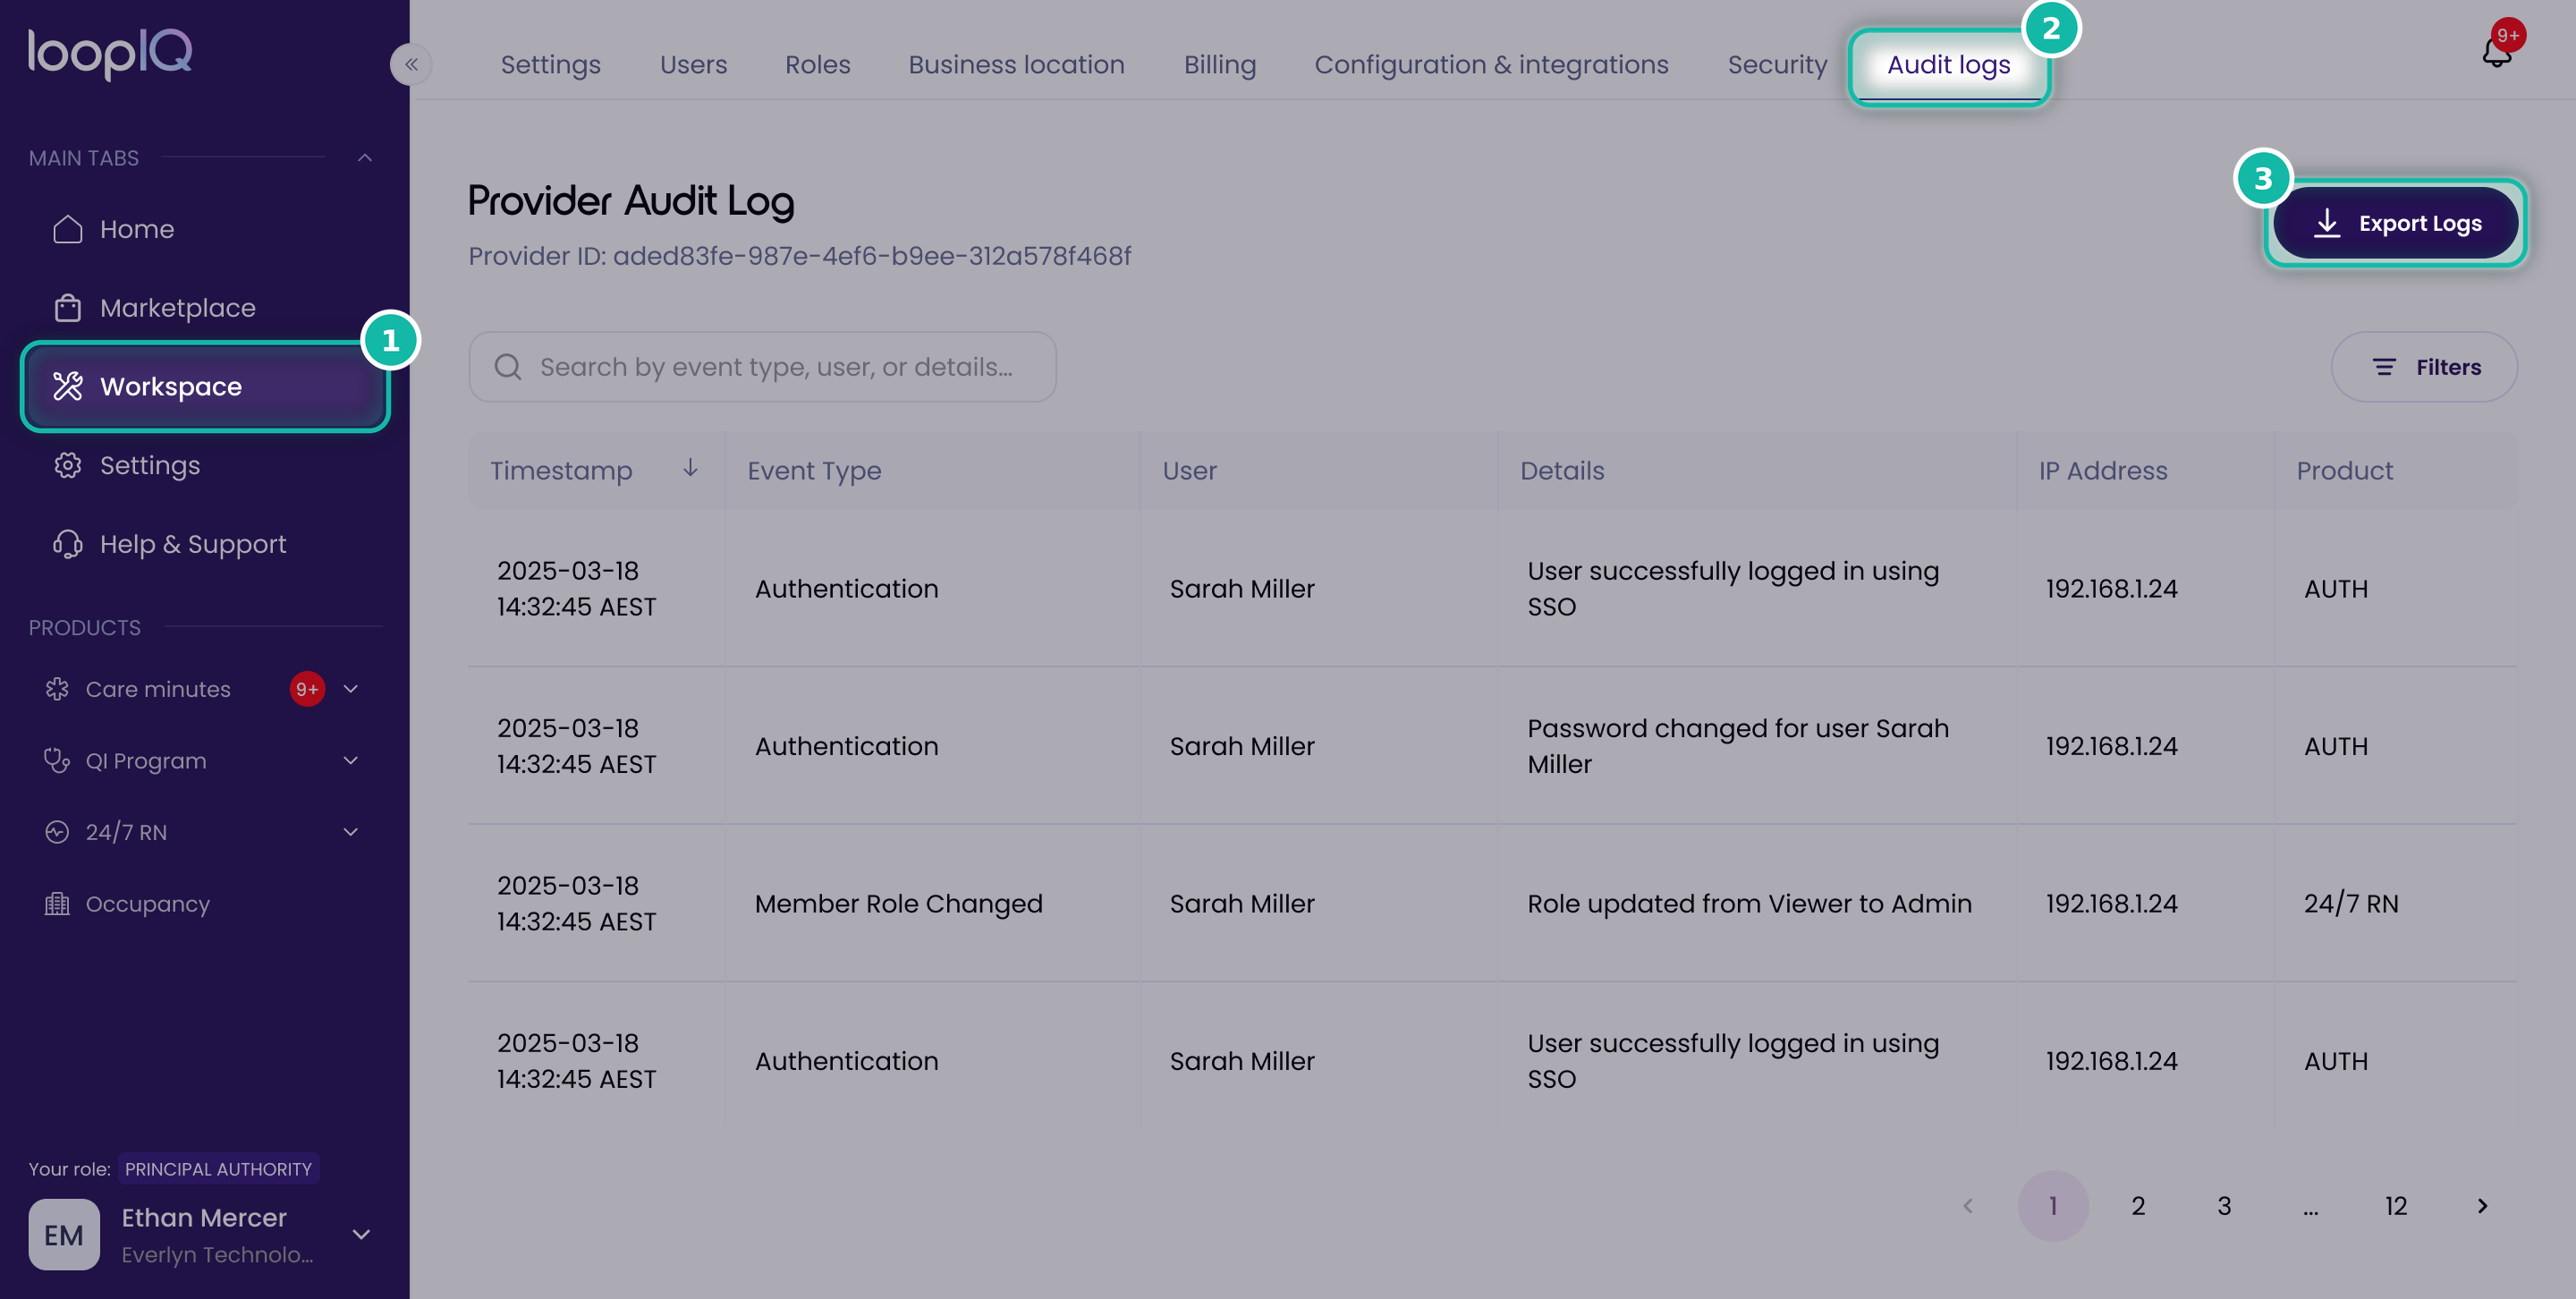Open the Filters panel
Viewport: 2576px width, 1299px height.
(2424, 367)
